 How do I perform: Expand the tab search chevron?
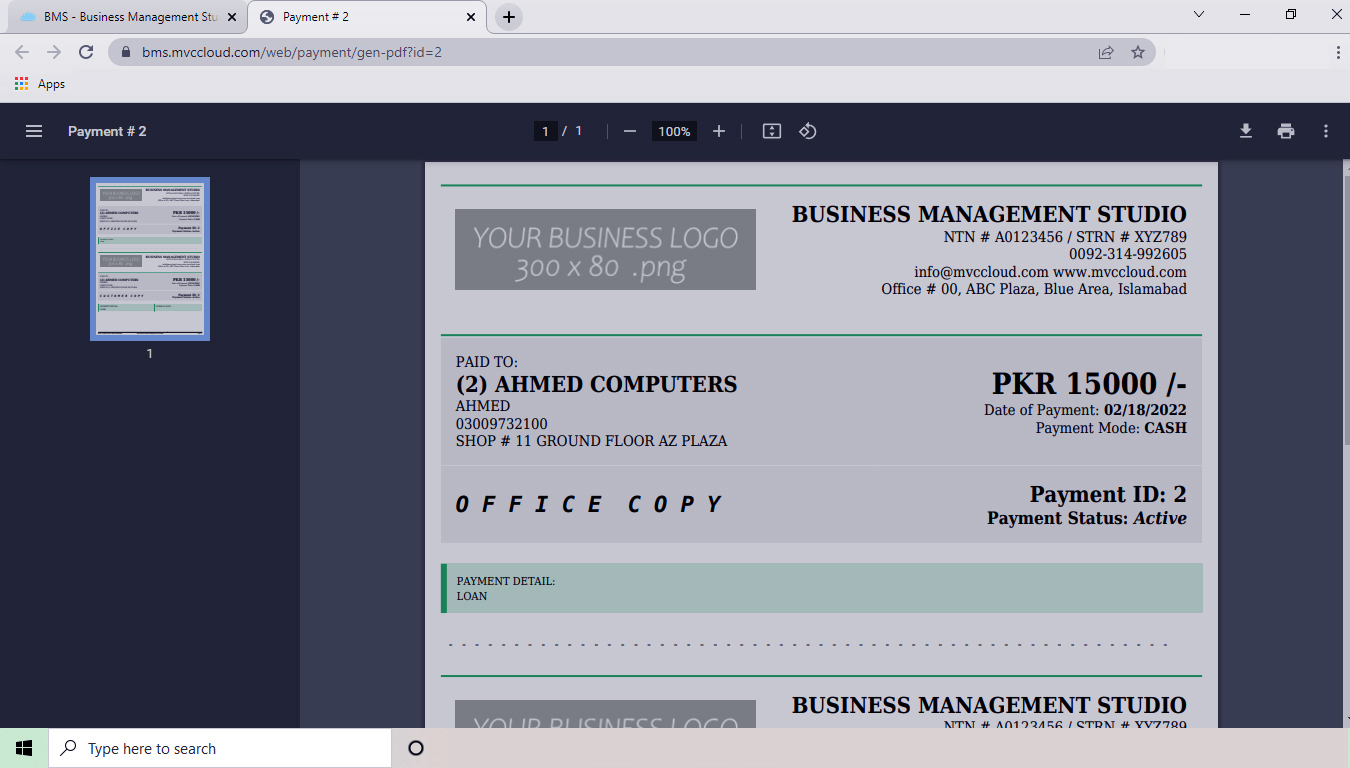point(1199,15)
